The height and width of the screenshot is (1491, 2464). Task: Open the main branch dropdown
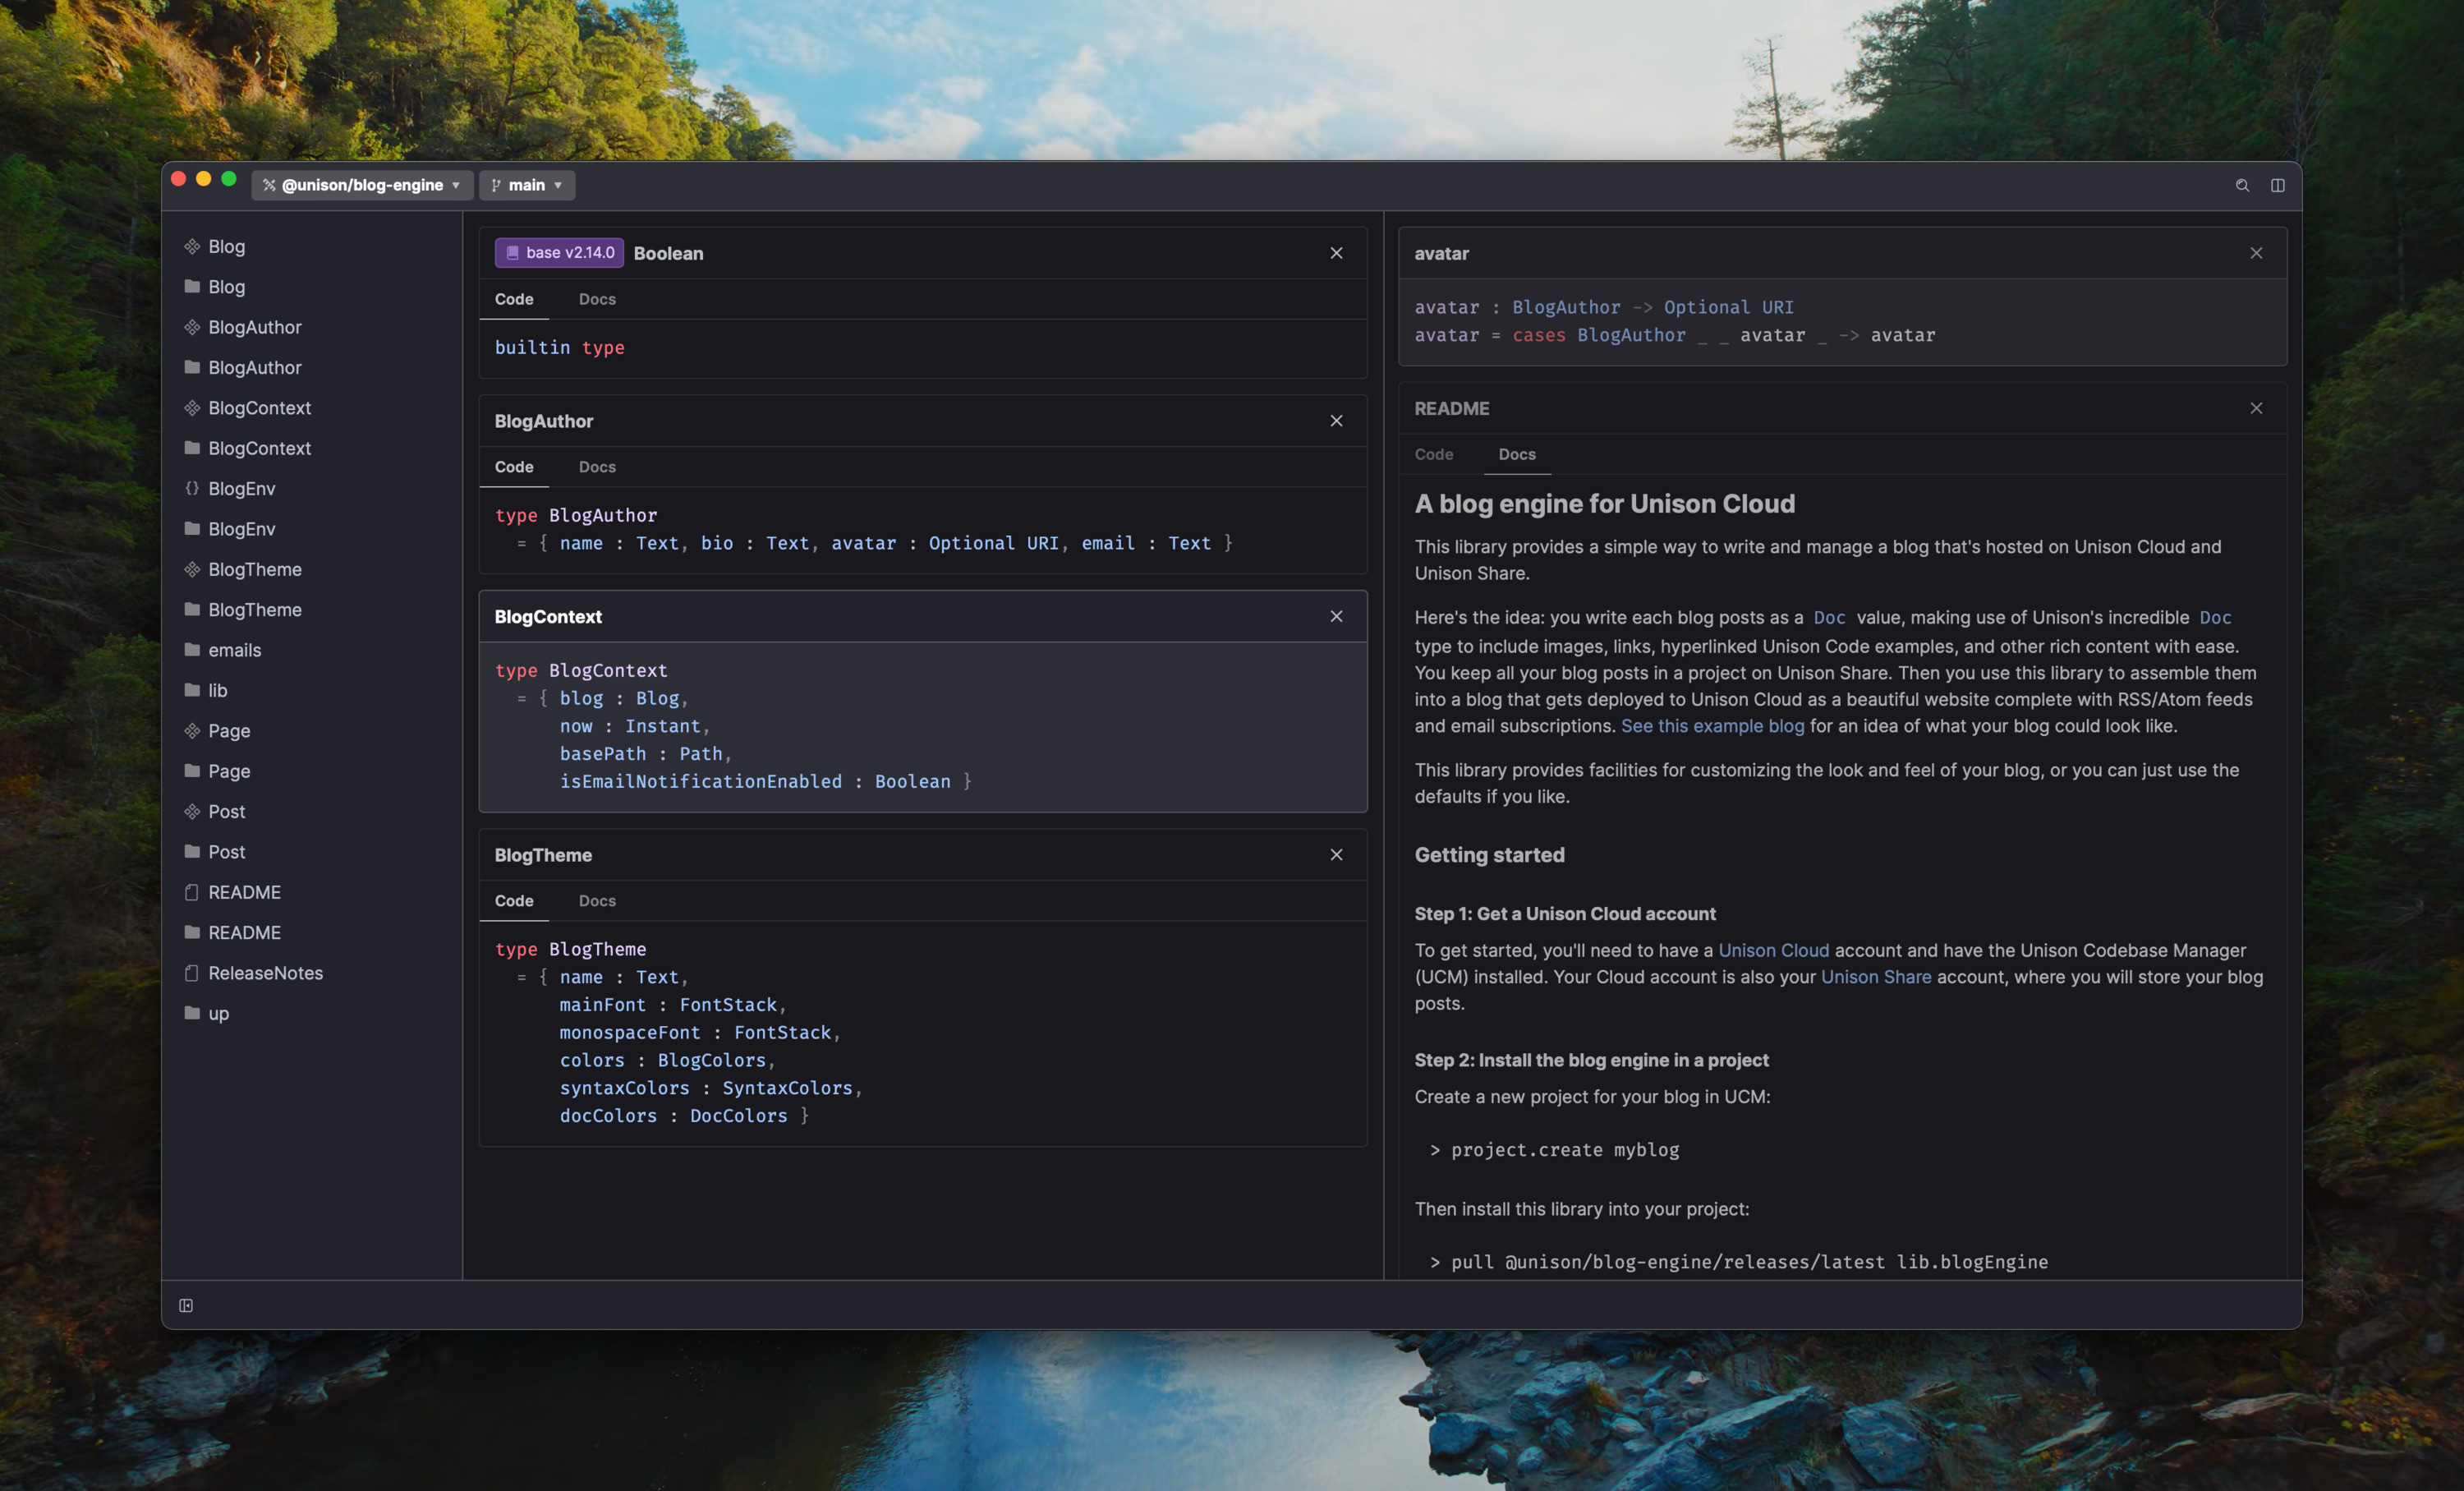527,185
